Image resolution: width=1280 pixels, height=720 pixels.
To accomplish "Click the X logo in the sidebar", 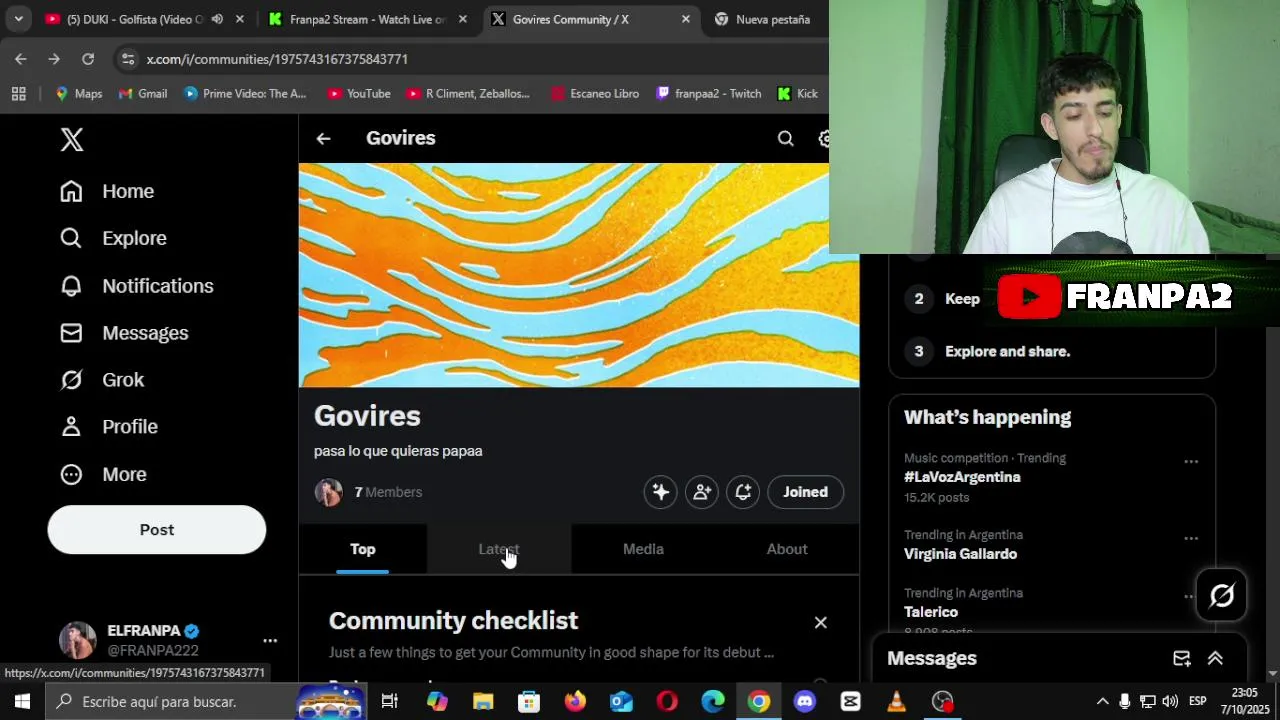I will coord(72,139).
